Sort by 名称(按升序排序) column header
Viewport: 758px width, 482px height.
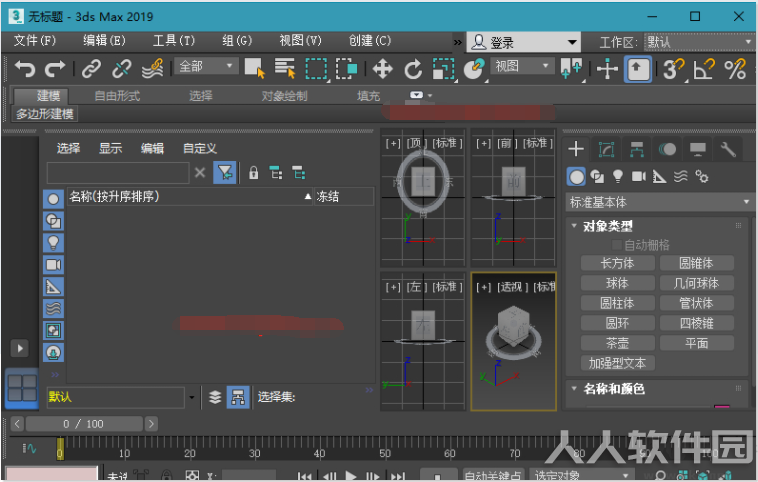190,197
